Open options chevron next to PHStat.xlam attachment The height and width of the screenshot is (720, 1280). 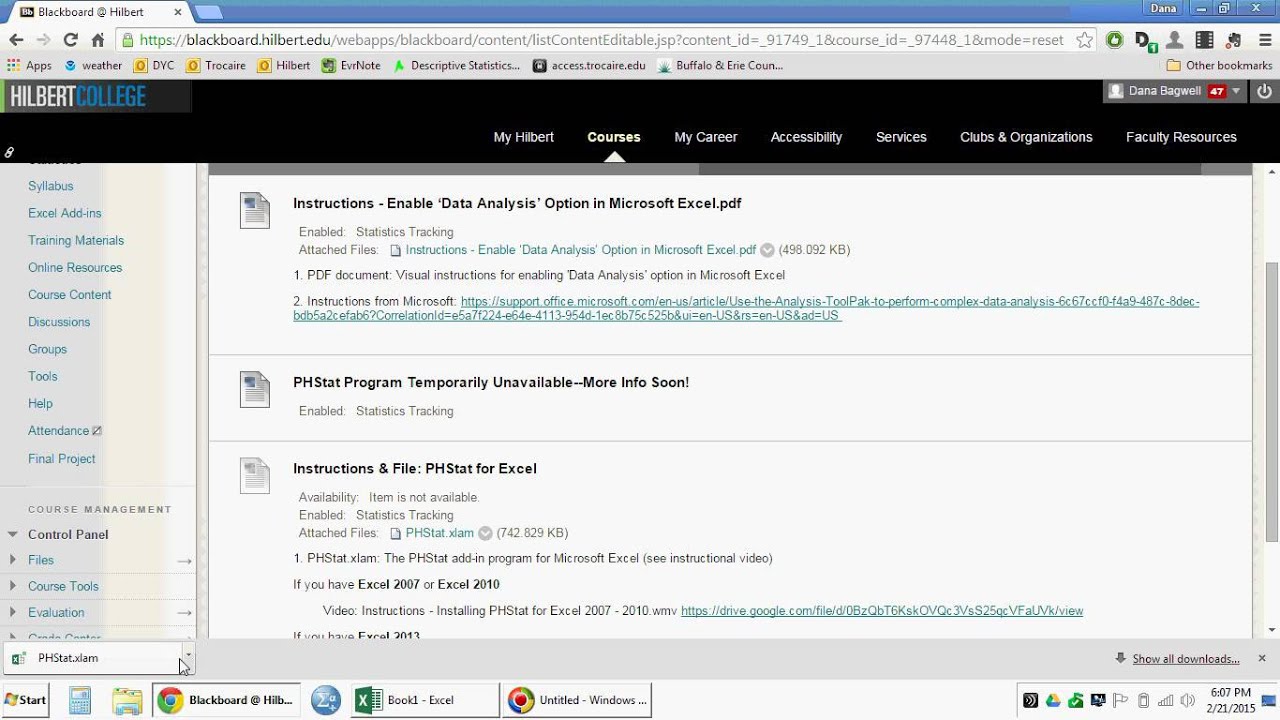485,533
